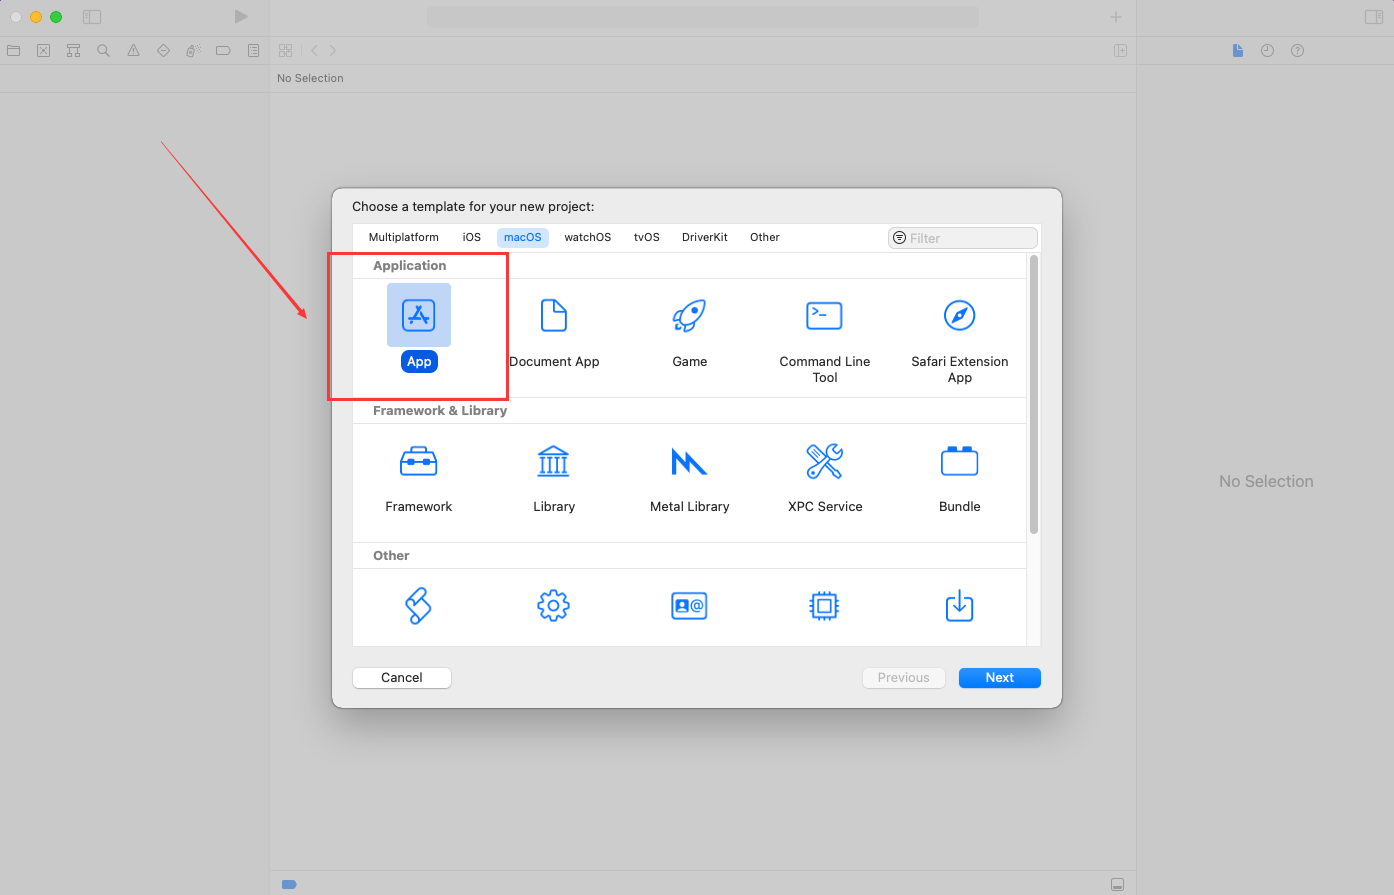Viewport: 1394px width, 895px height.
Task: Select the DriverKit tab
Action: point(704,238)
